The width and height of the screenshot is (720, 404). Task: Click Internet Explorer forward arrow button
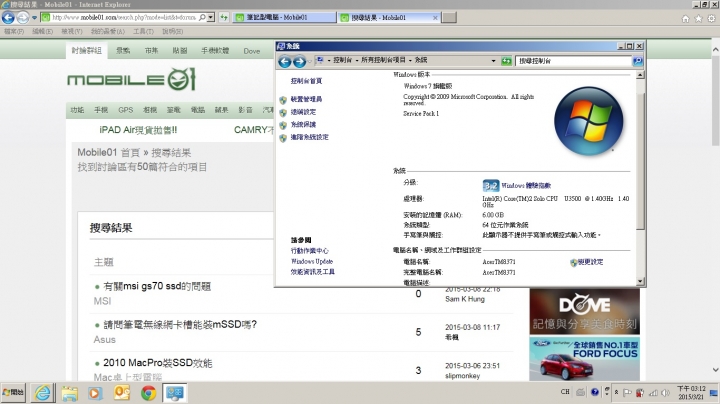point(22,18)
